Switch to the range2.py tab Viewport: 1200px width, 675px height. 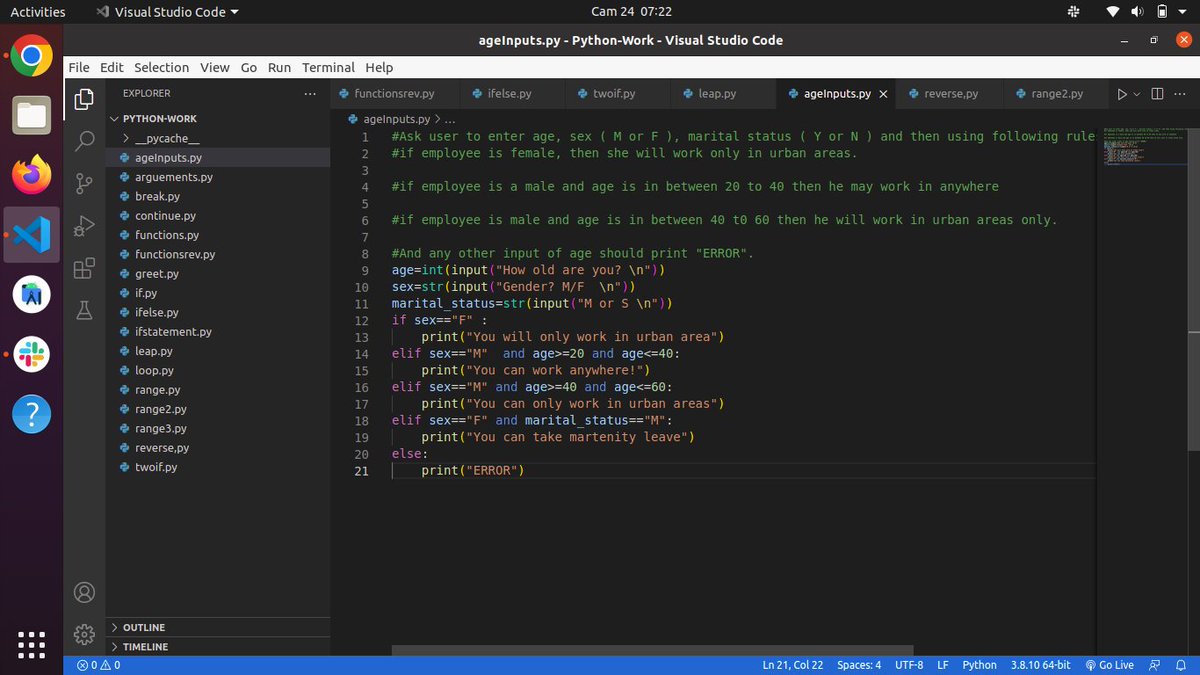tap(1057, 94)
